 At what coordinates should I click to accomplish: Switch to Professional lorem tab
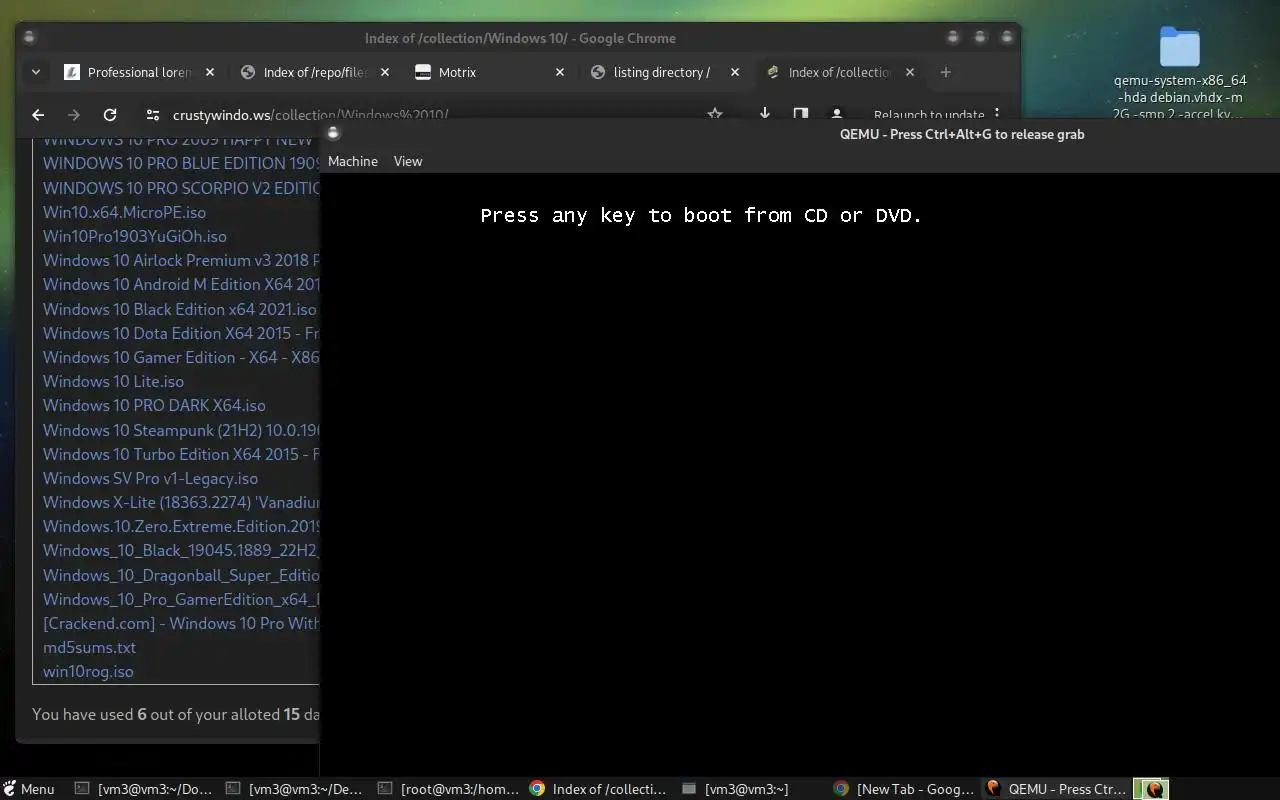(139, 72)
